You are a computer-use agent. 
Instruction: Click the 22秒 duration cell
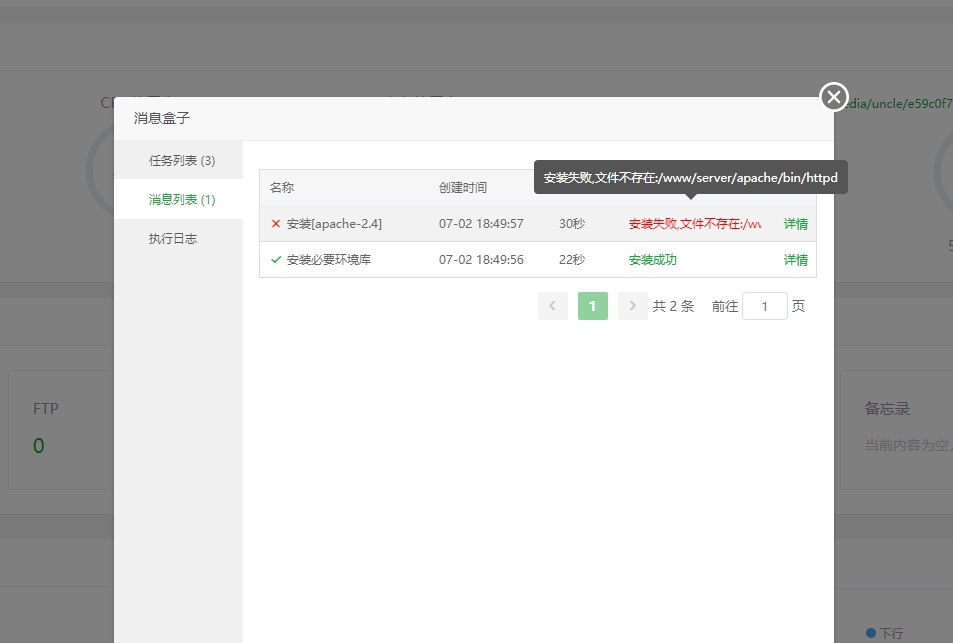[x=572, y=260]
